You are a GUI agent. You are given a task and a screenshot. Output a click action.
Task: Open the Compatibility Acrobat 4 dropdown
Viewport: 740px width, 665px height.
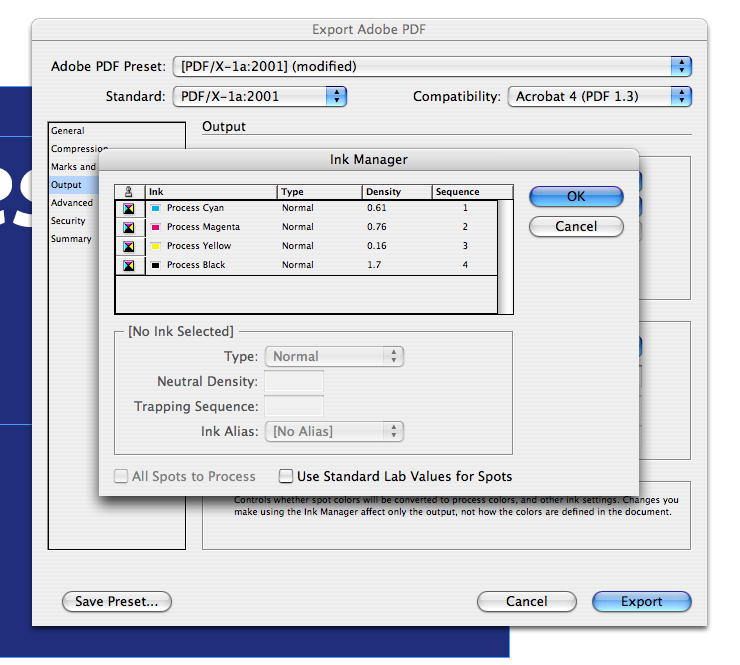coord(599,96)
